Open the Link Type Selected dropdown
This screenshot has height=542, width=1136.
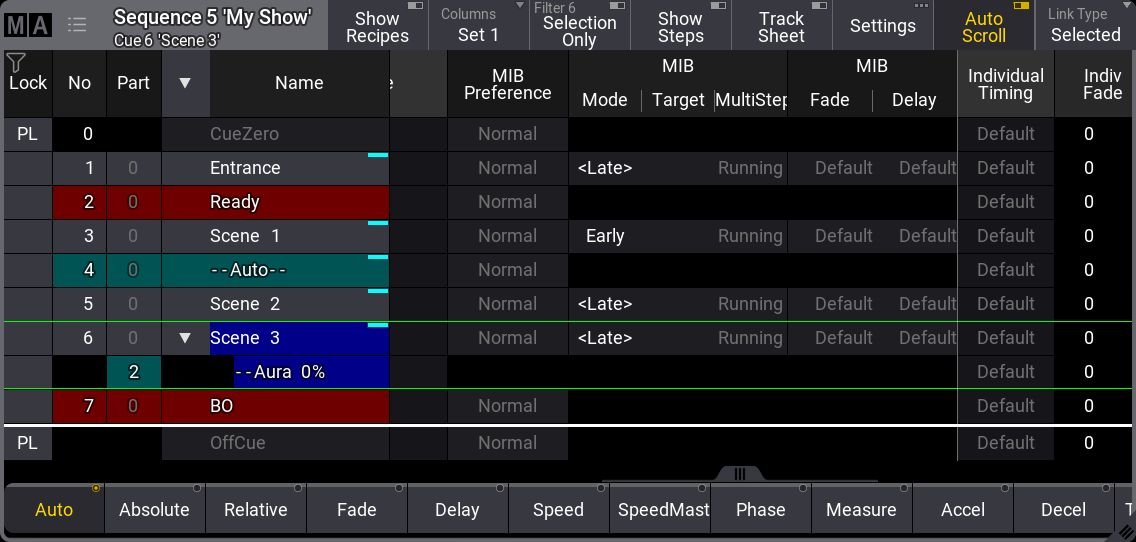tap(1085, 26)
